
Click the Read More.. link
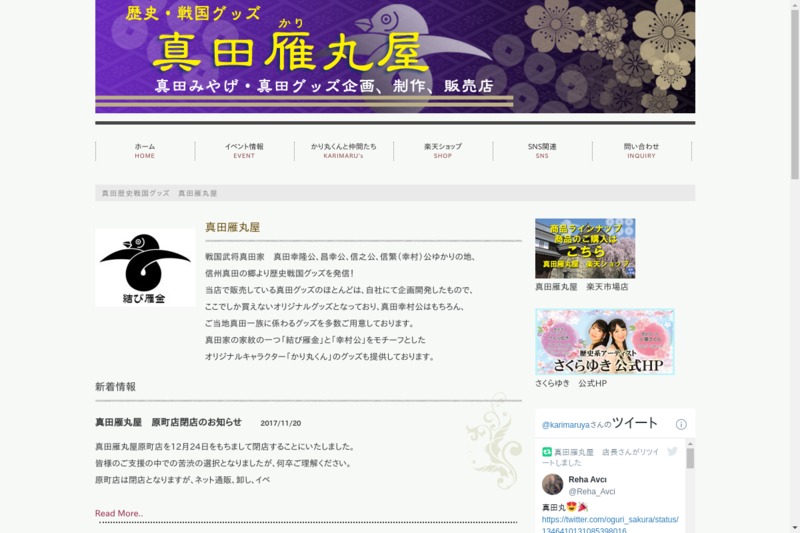coord(119,513)
